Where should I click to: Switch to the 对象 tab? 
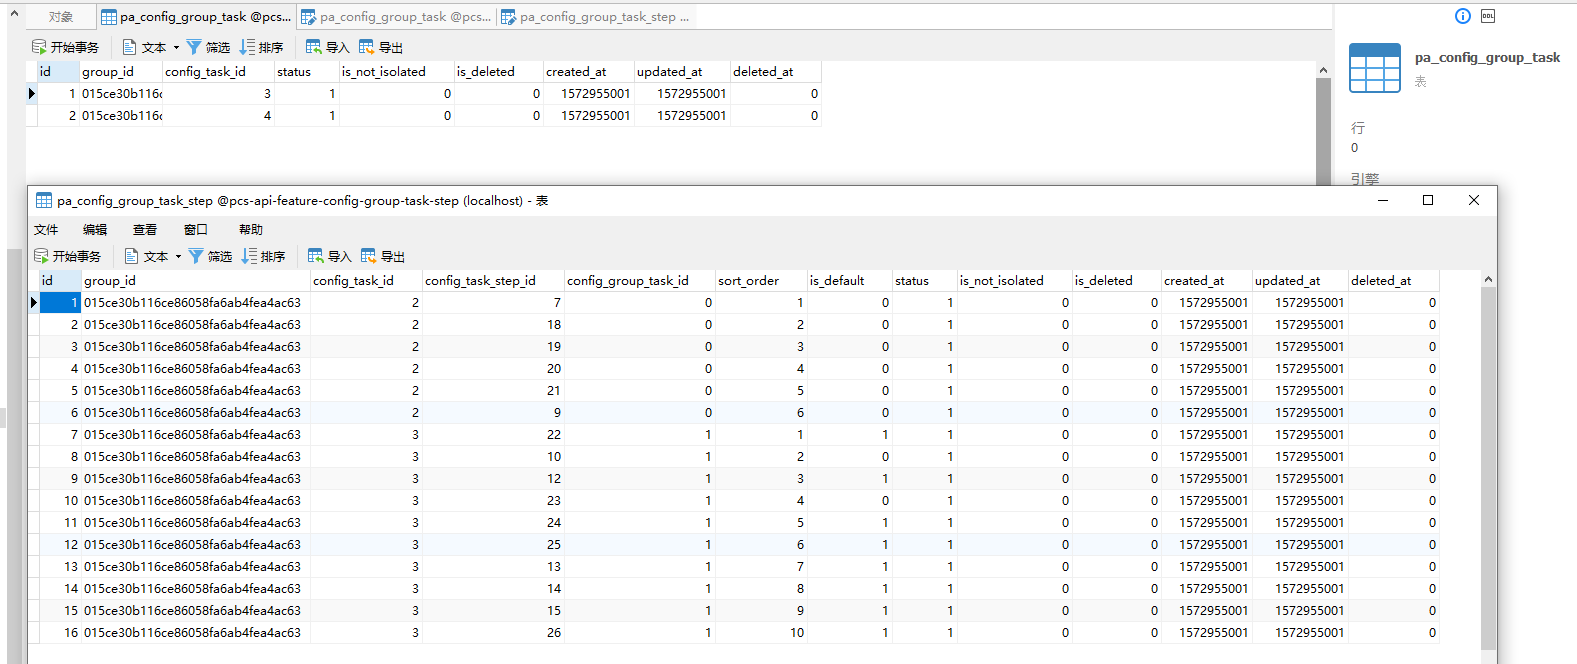(61, 17)
